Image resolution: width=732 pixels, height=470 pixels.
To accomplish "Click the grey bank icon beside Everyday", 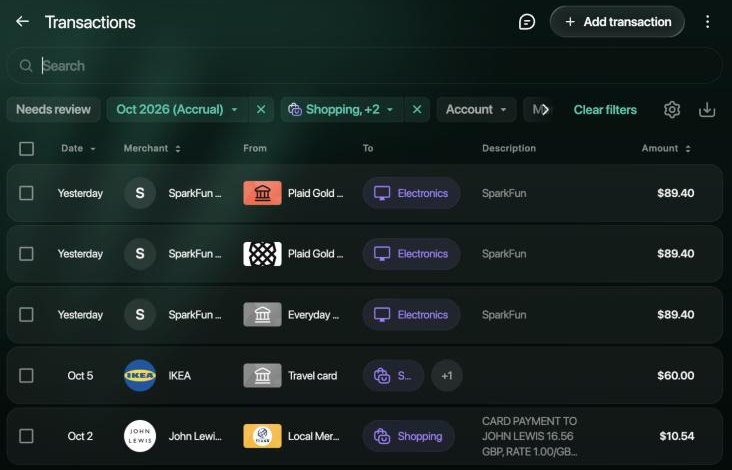I will point(262,314).
